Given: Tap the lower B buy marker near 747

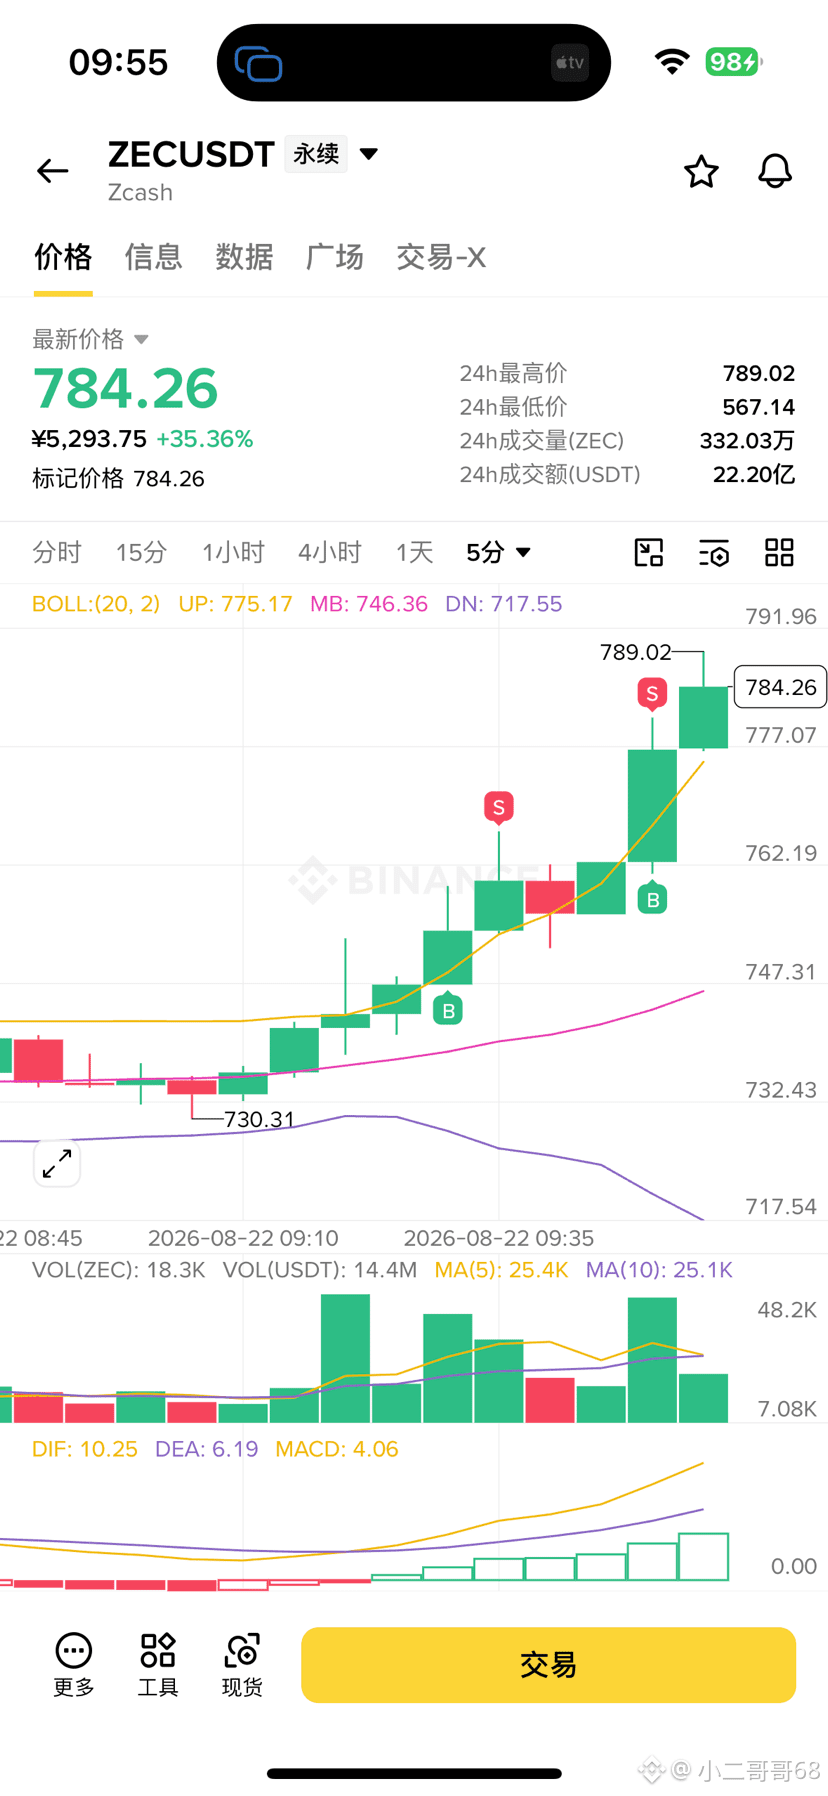Looking at the screenshot, I should (x=448, y=1010).
